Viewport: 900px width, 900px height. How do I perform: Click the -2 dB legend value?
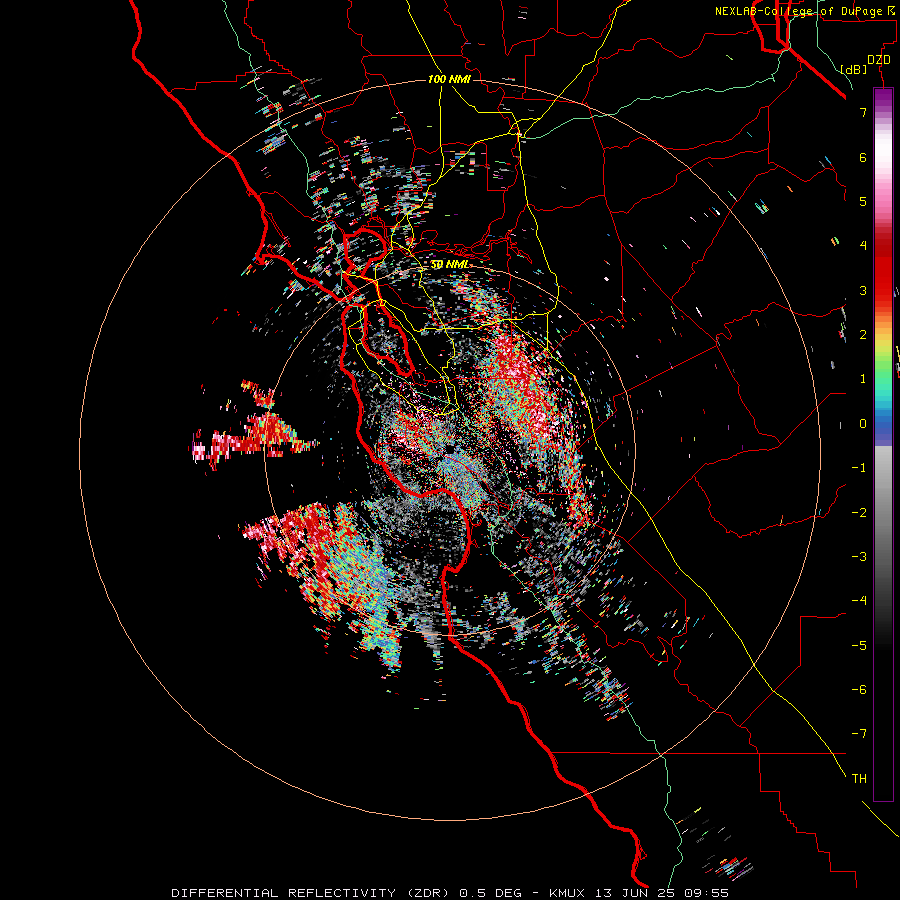[x=859, y=512]
